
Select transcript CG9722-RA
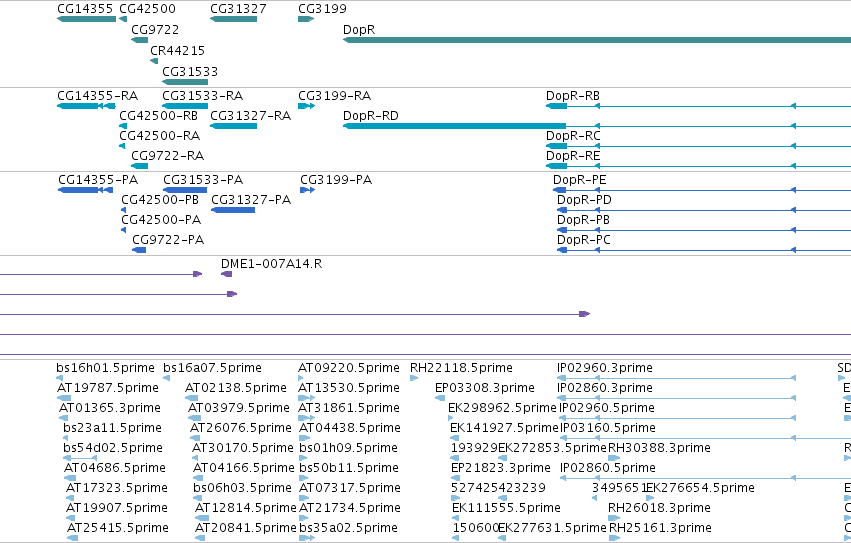coord(139,166)
